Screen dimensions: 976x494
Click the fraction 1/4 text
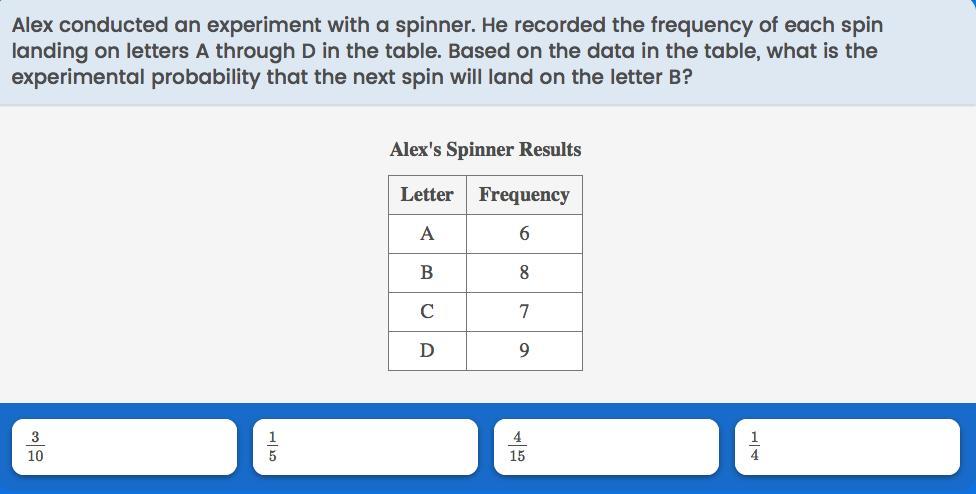[754, 447]
